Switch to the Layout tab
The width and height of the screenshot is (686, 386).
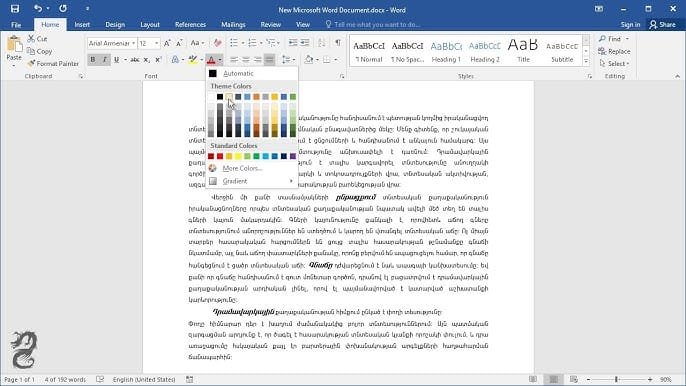tap(150, 25)
